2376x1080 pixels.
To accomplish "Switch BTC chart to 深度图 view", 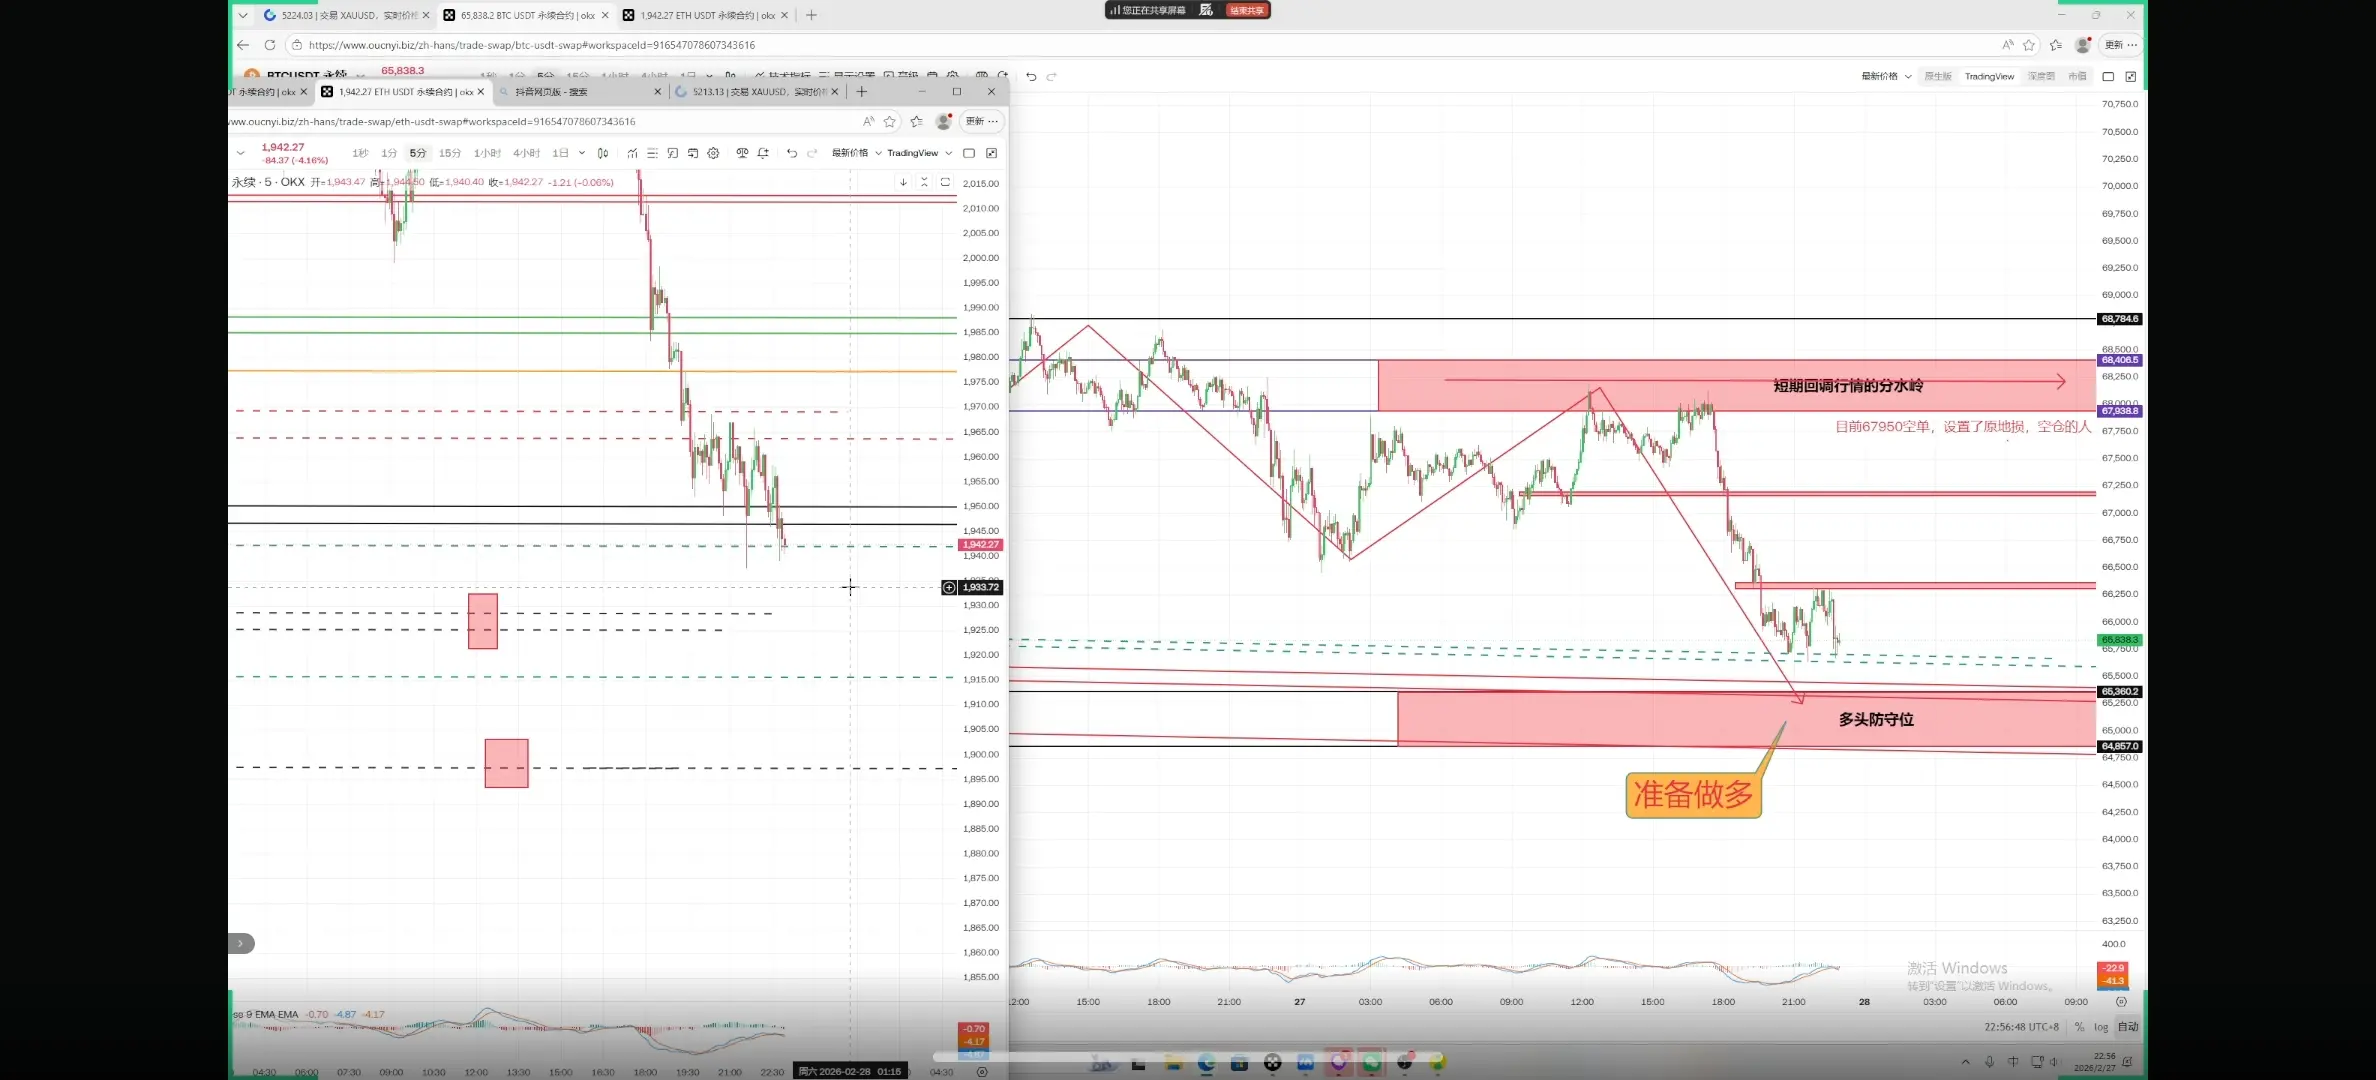I will click(2041, 77).
